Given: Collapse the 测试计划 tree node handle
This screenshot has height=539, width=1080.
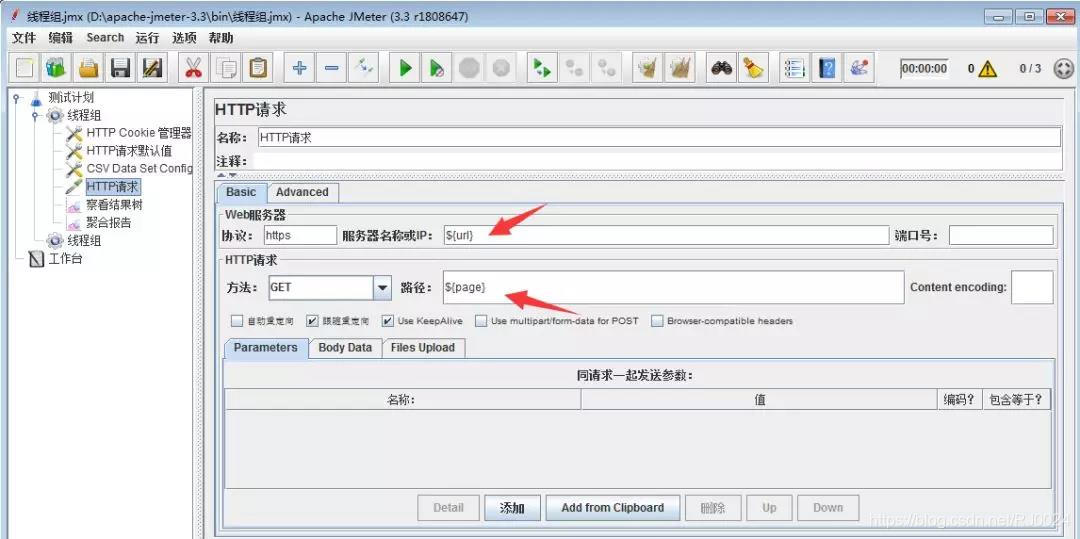Looking at the screenshot, I should pyautogui.click(x=17, y=98).
